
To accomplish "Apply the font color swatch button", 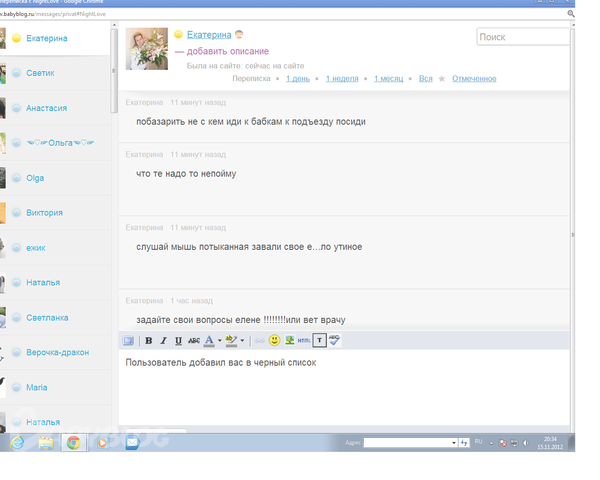I will tap(209, 340).
